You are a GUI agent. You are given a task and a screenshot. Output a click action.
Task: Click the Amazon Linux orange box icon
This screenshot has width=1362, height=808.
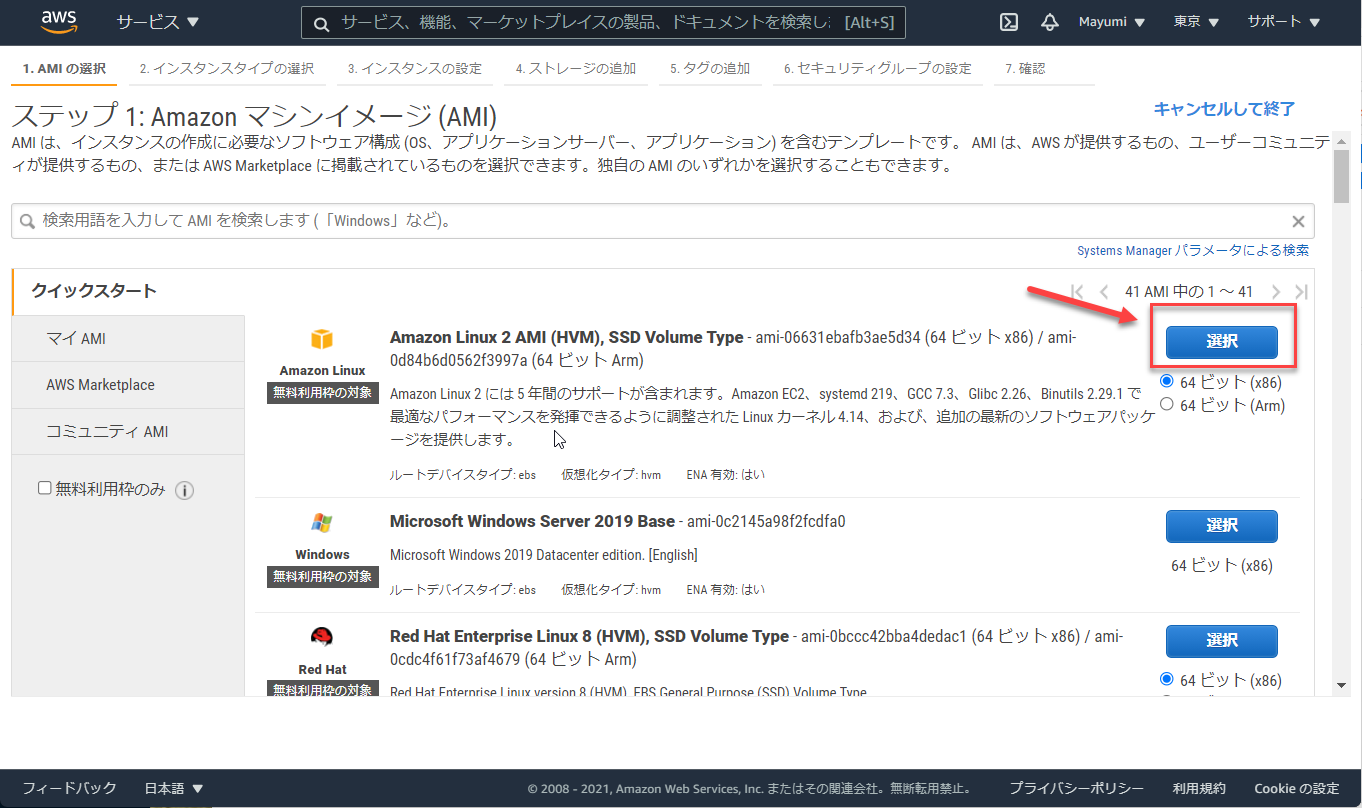coord(321,339)
